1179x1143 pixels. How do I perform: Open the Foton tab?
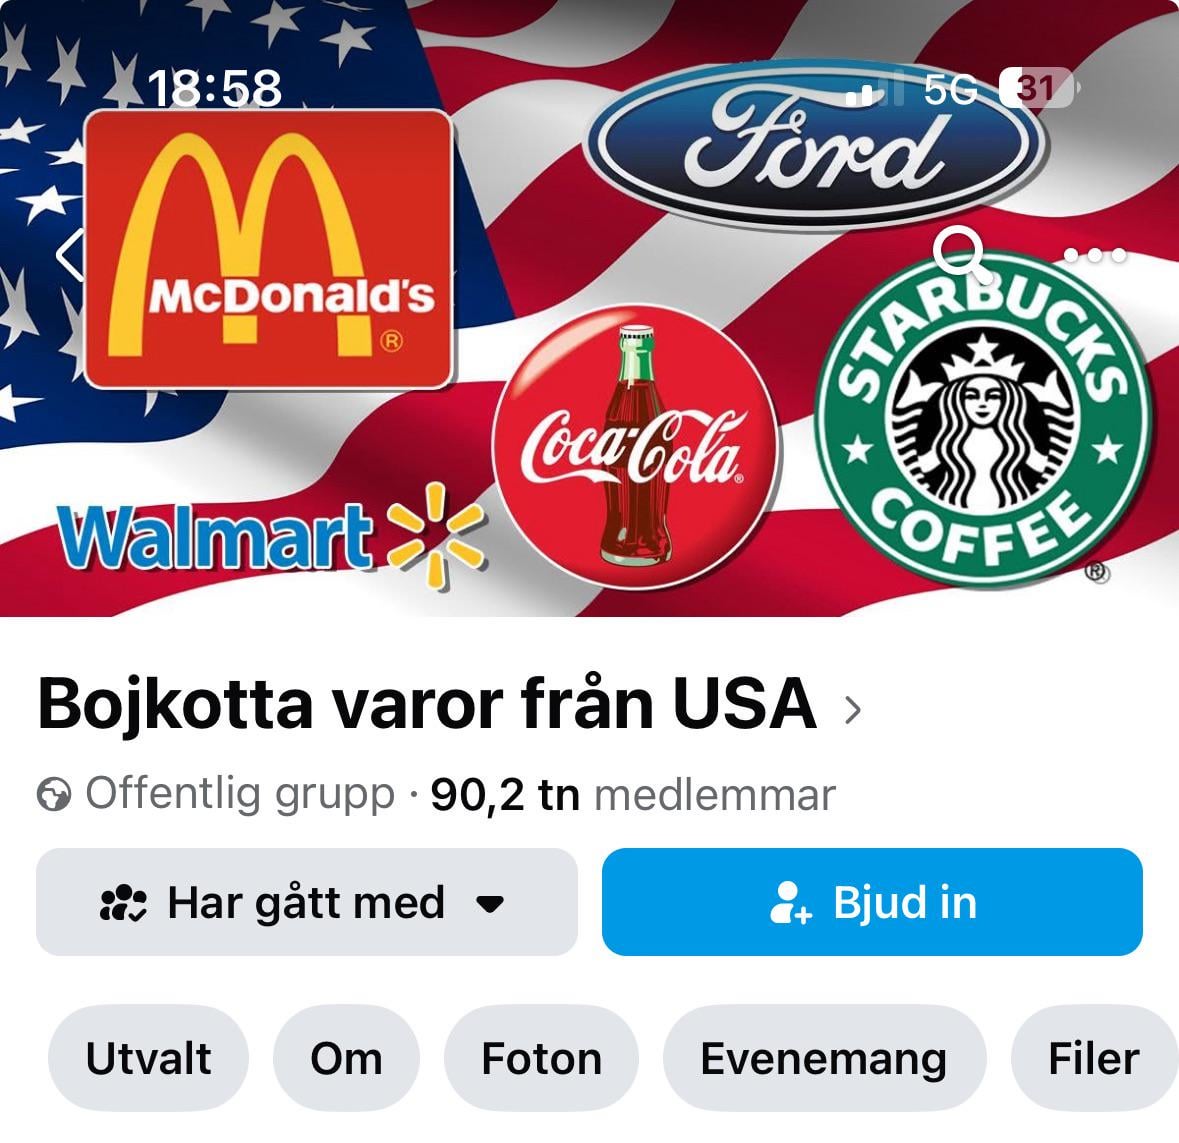click(541, 1058)
